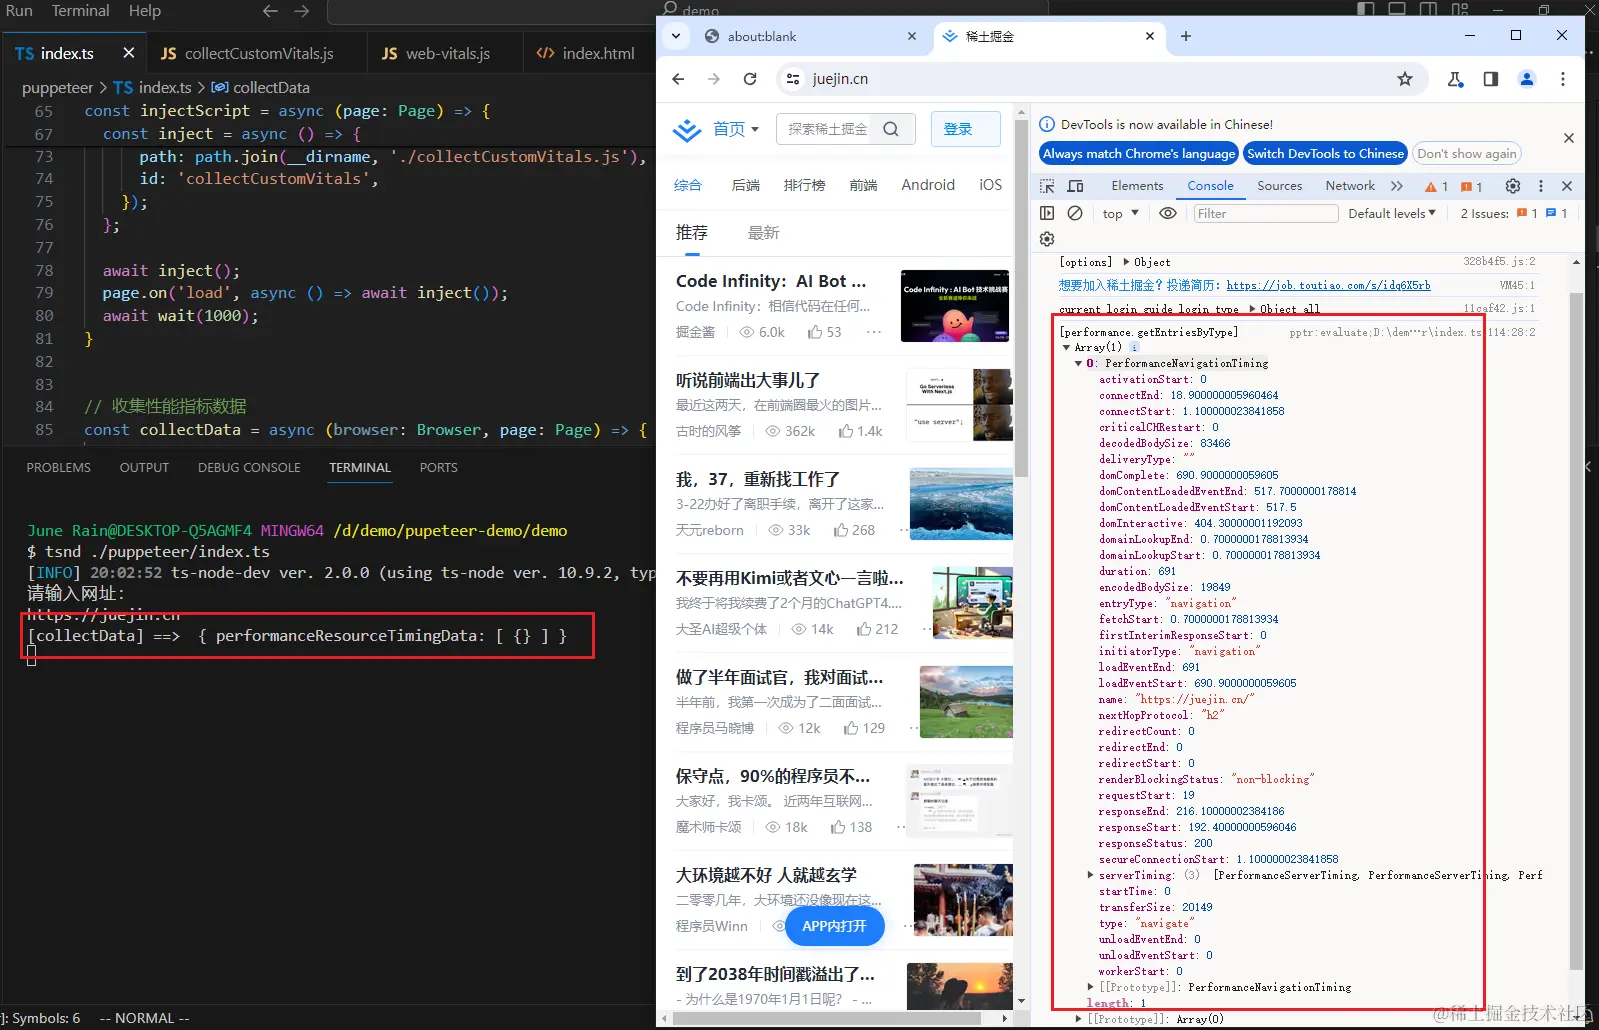Collapse the Array(1) console entry
This screenshot has height=1030, width=1599.
click(x=1067, y=347)
